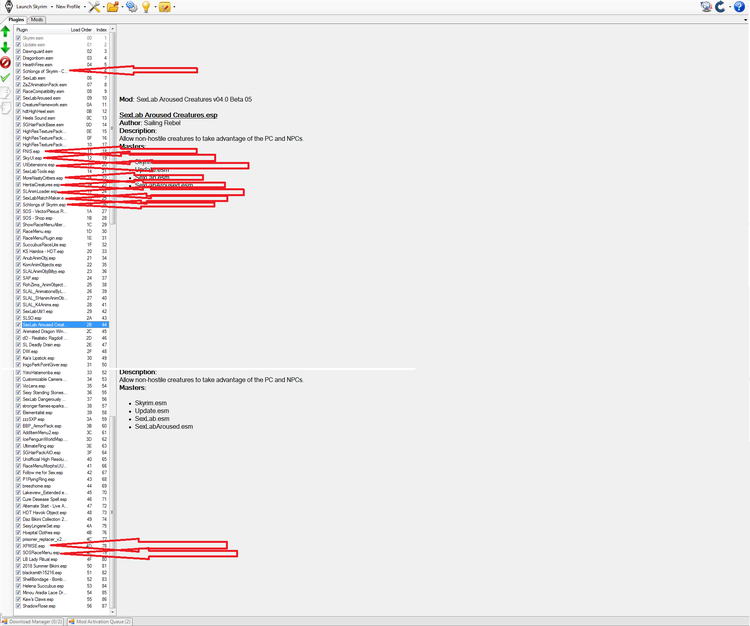Toggle the 2018 Summer Bikini.esp checkbox
The image size is (750, 626).
click(x=18, y=566)
